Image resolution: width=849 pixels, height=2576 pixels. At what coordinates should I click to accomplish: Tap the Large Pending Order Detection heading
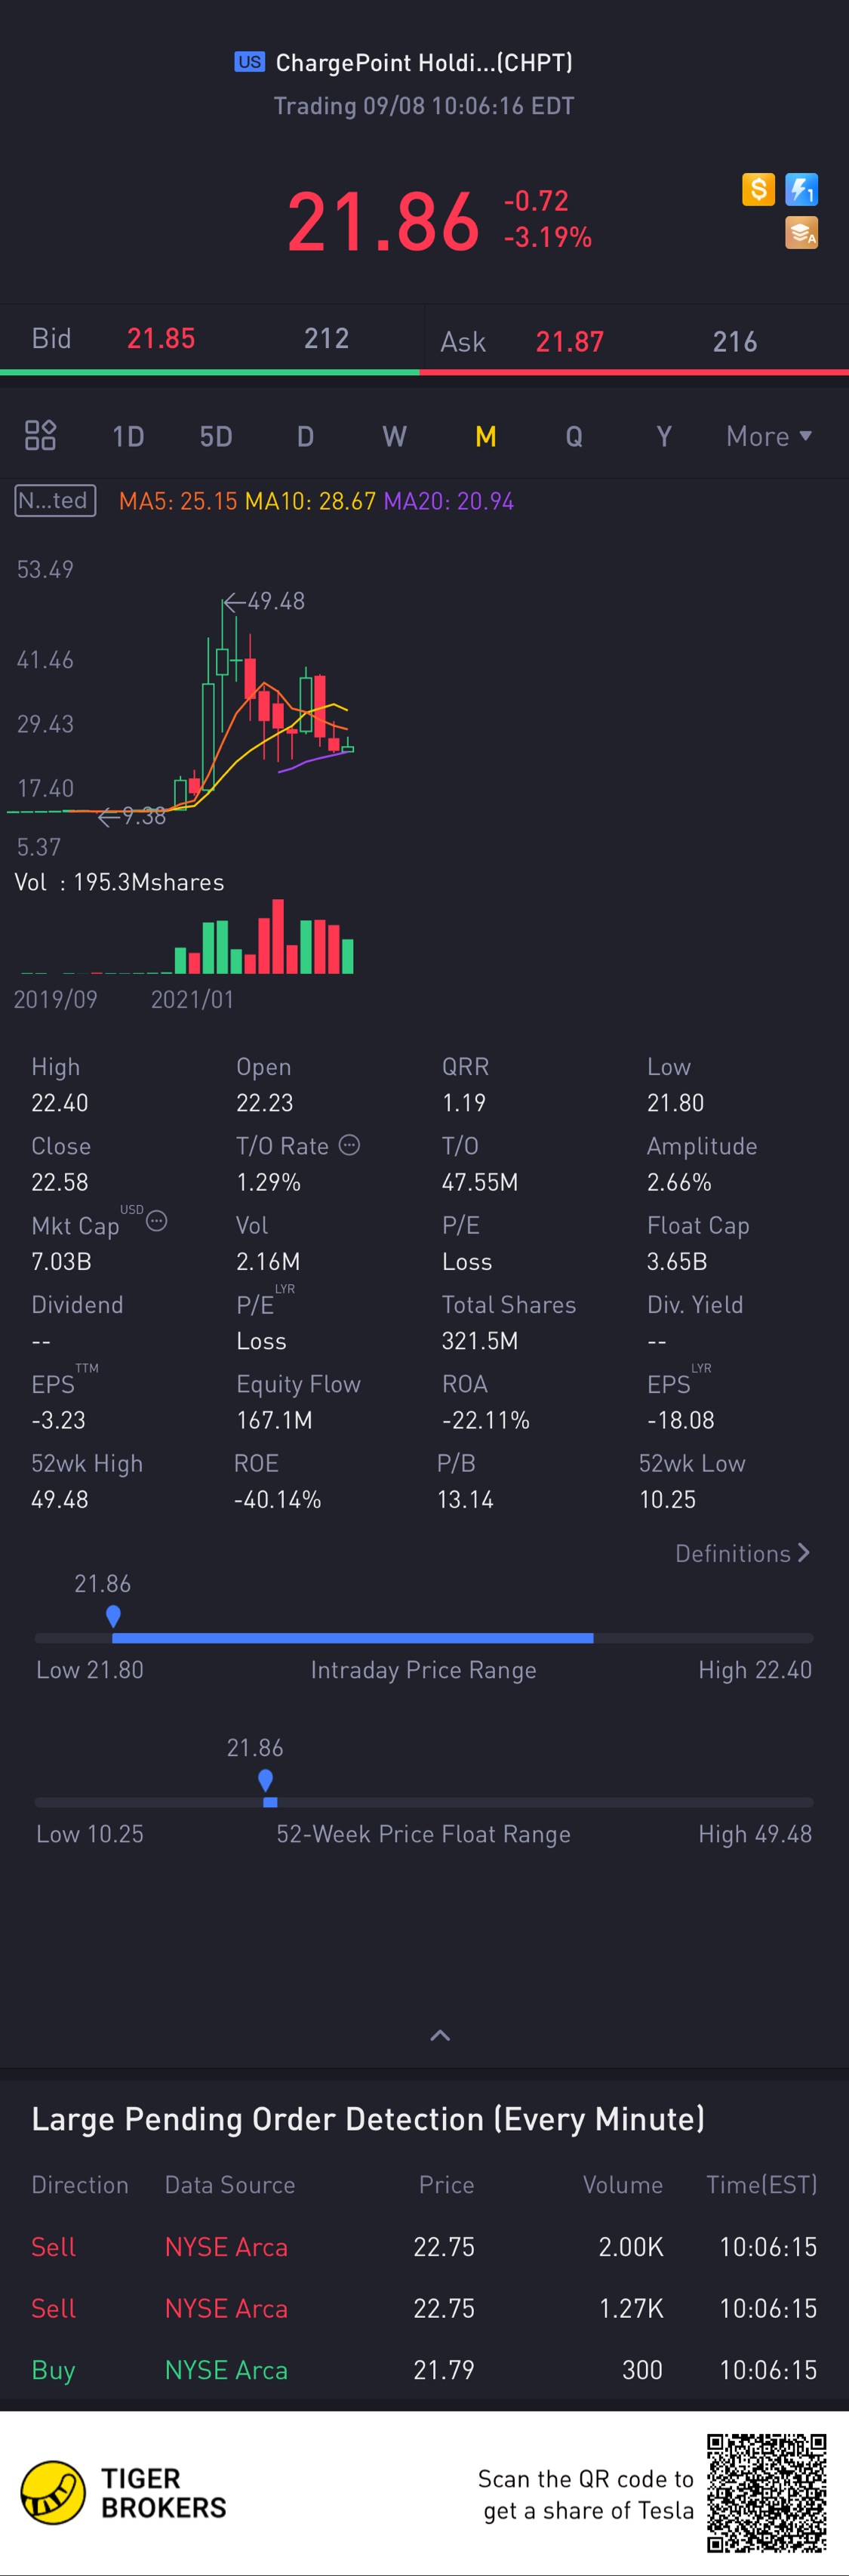point(368,2119)
